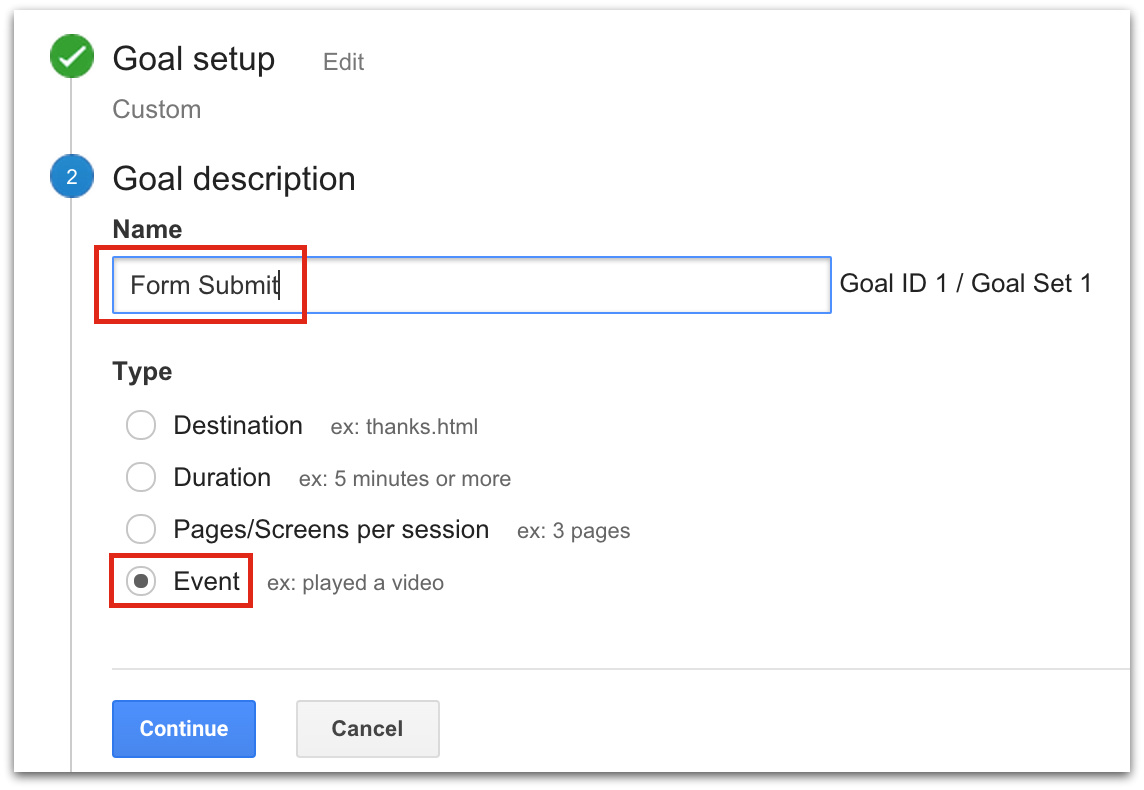Click the Goal ID 1 / Goal Set 1 text
1144x790 pixels.
(965, 284)
